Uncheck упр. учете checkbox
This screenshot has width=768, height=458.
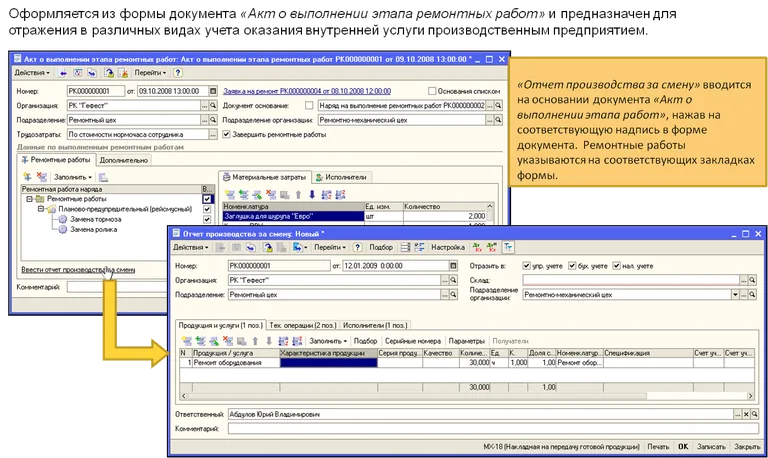527,266
